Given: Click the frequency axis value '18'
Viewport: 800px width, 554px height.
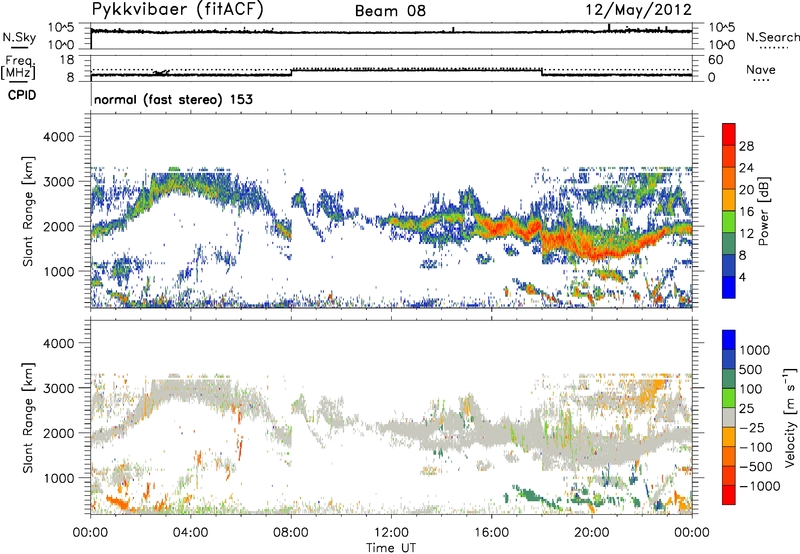Looking at the screenshot, I should click(x=67, y=60).
